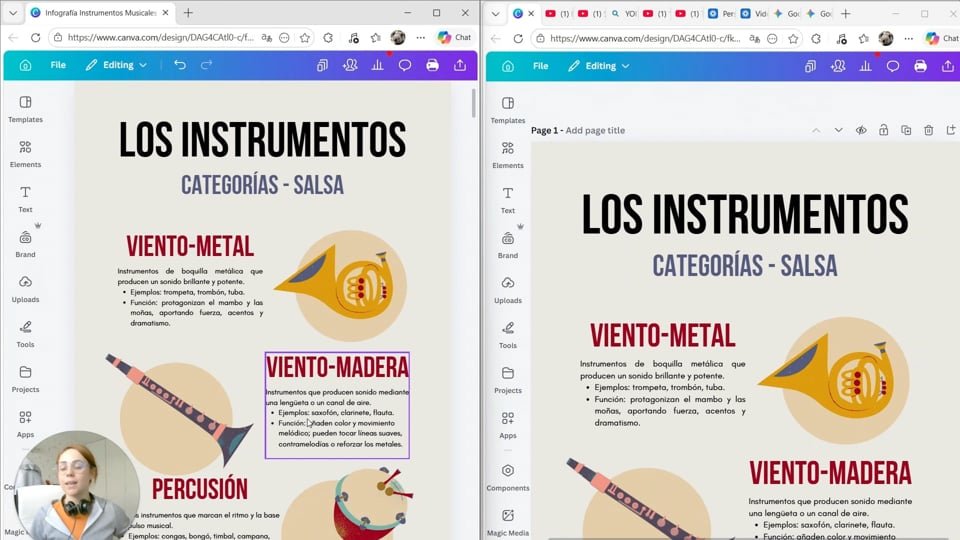Image resolution: width=960 pixels, height=540 pixels.
Task: Open Tools panel in left Canva window
Action: tap(25, 334)
